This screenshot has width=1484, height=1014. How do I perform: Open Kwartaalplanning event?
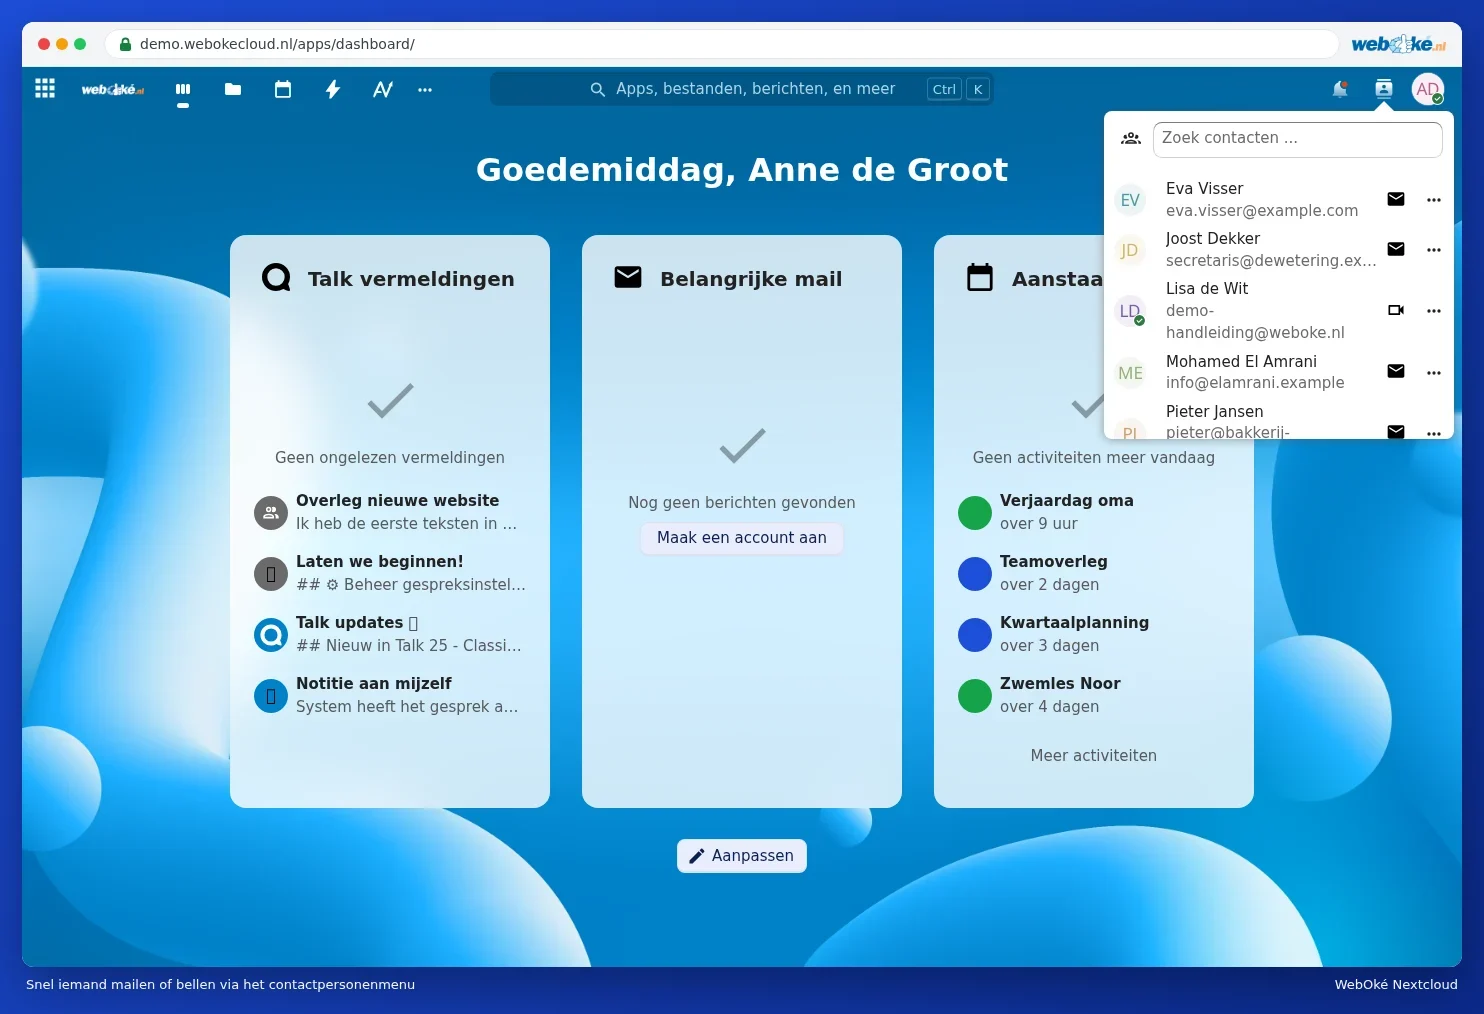pyautogui.click(x=1094, y=634)
